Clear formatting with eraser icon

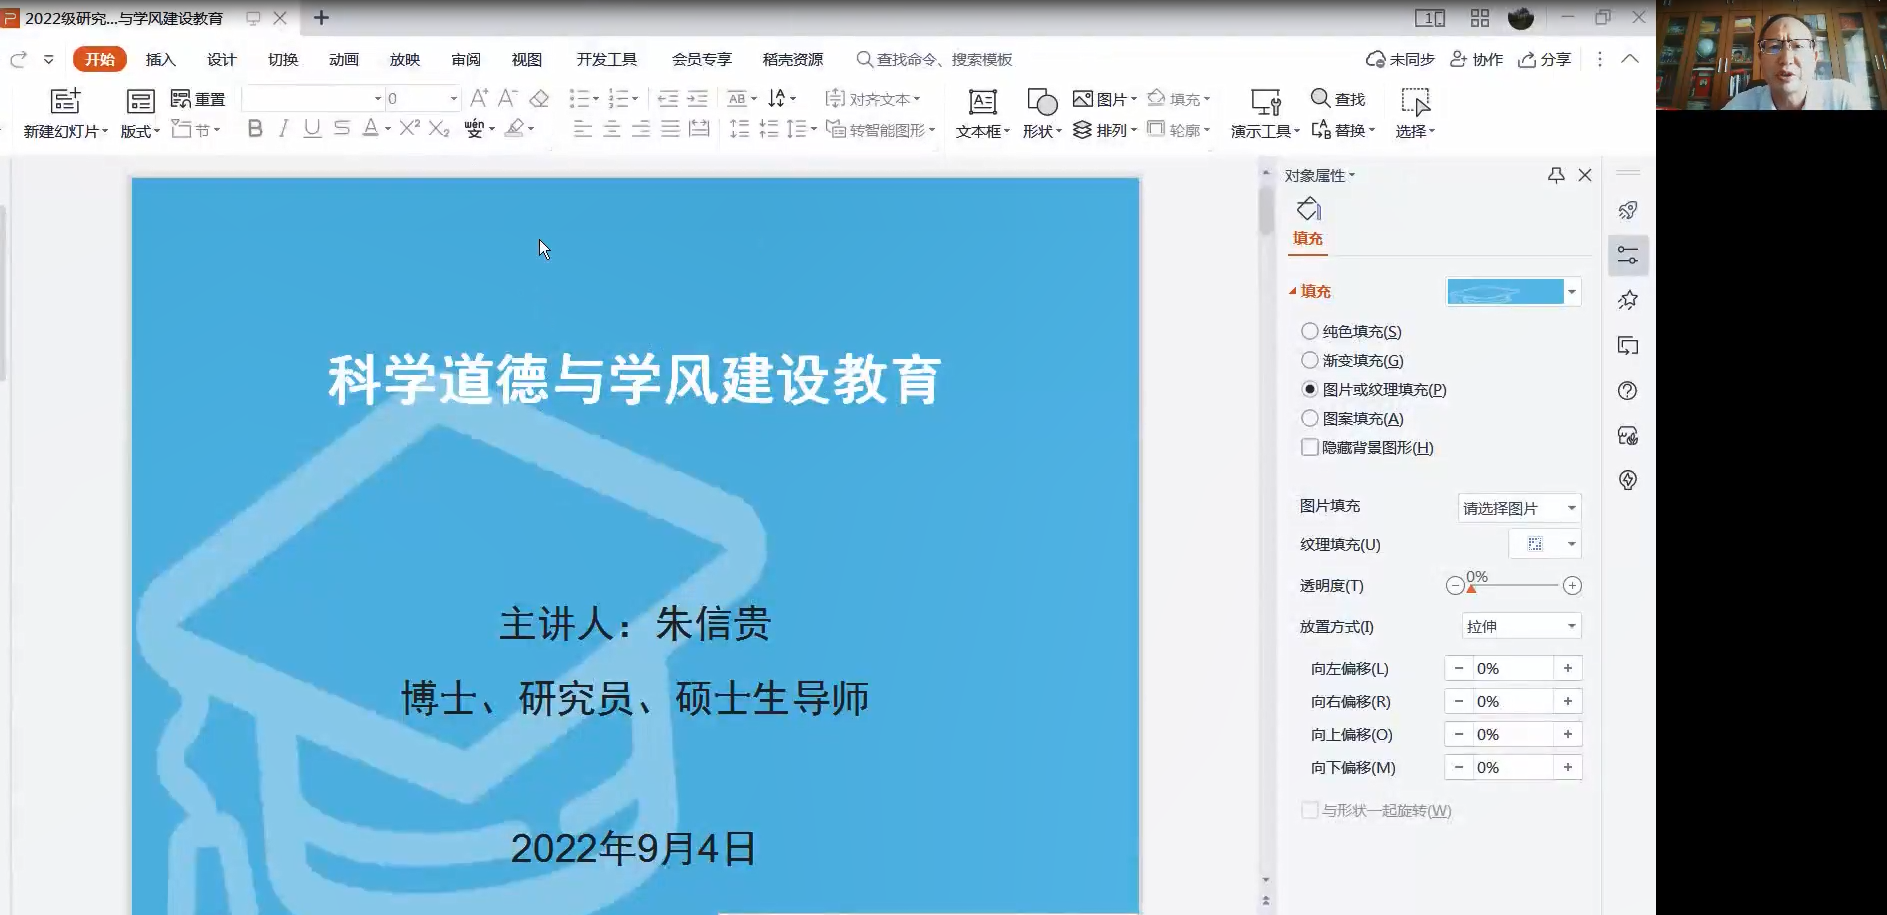tap(539, 98)
